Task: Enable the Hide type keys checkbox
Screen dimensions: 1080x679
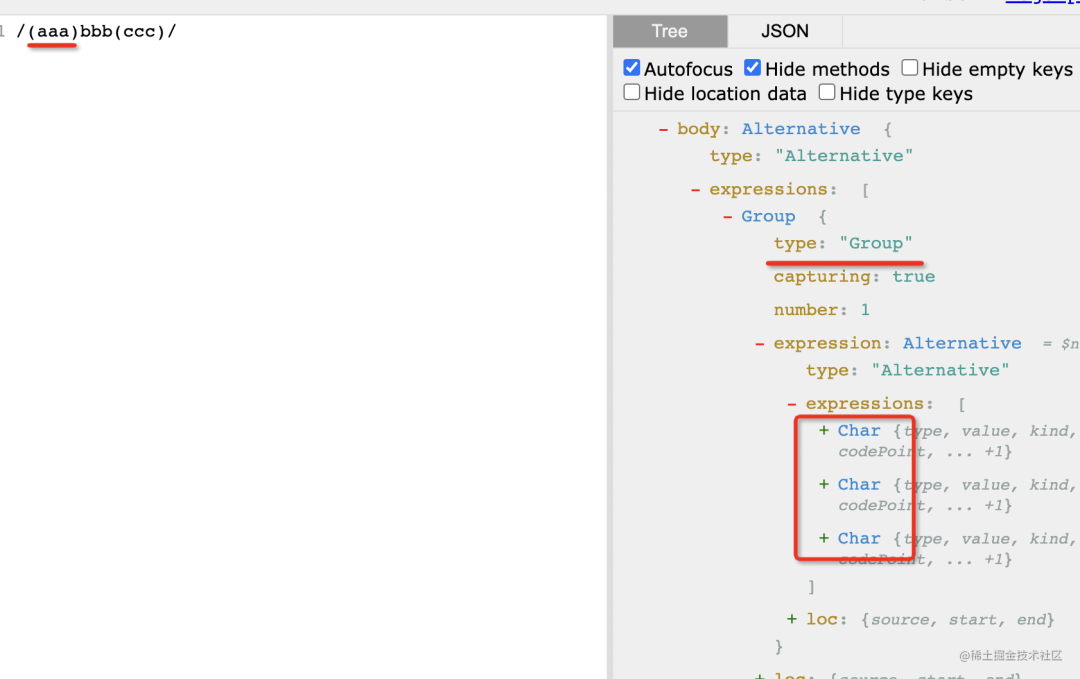Action: [827, 92]
